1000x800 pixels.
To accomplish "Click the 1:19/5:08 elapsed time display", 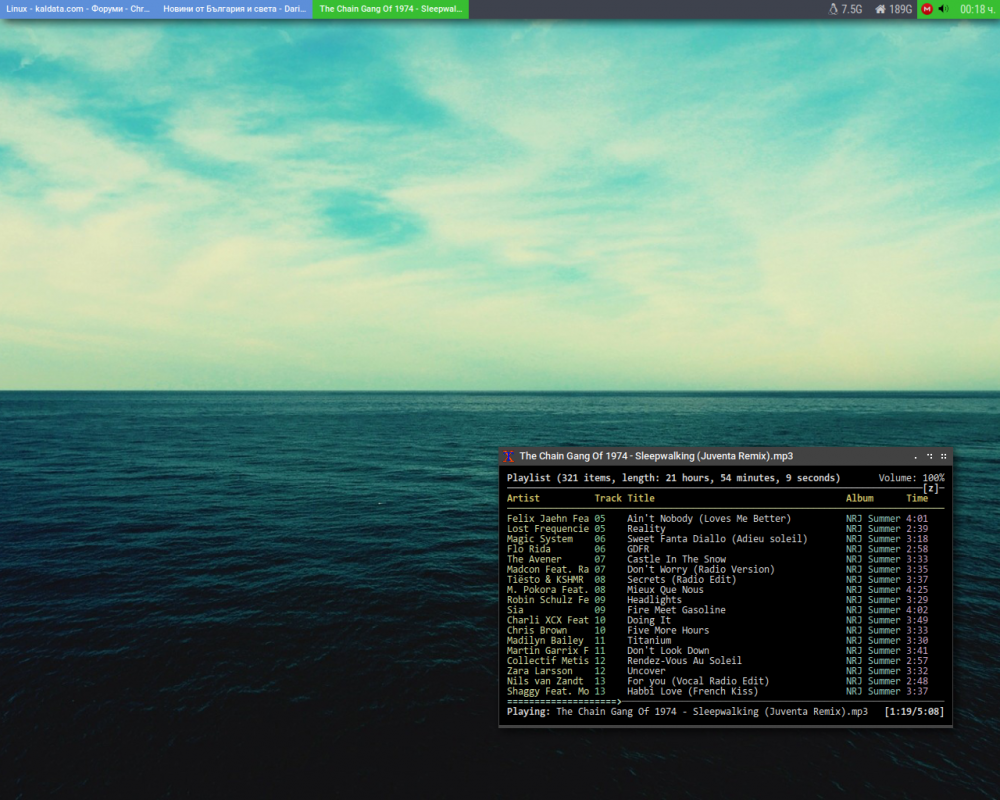I will pyautogui.click(x=914, y=711).
